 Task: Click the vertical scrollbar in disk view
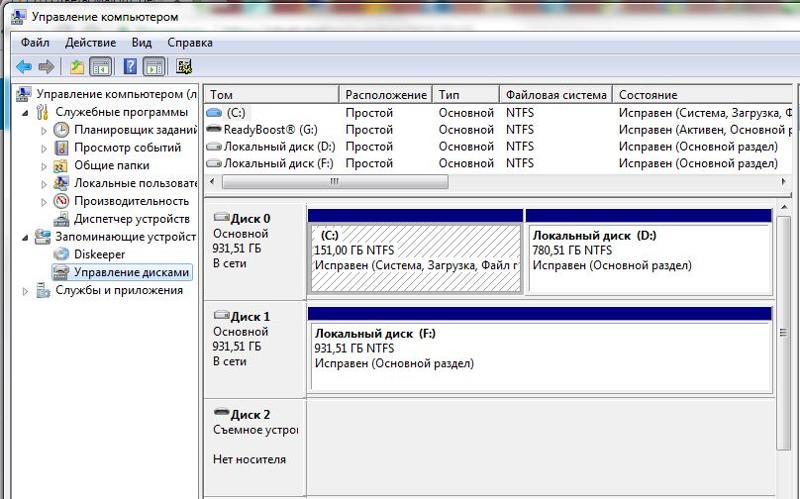tap(783, 333)
